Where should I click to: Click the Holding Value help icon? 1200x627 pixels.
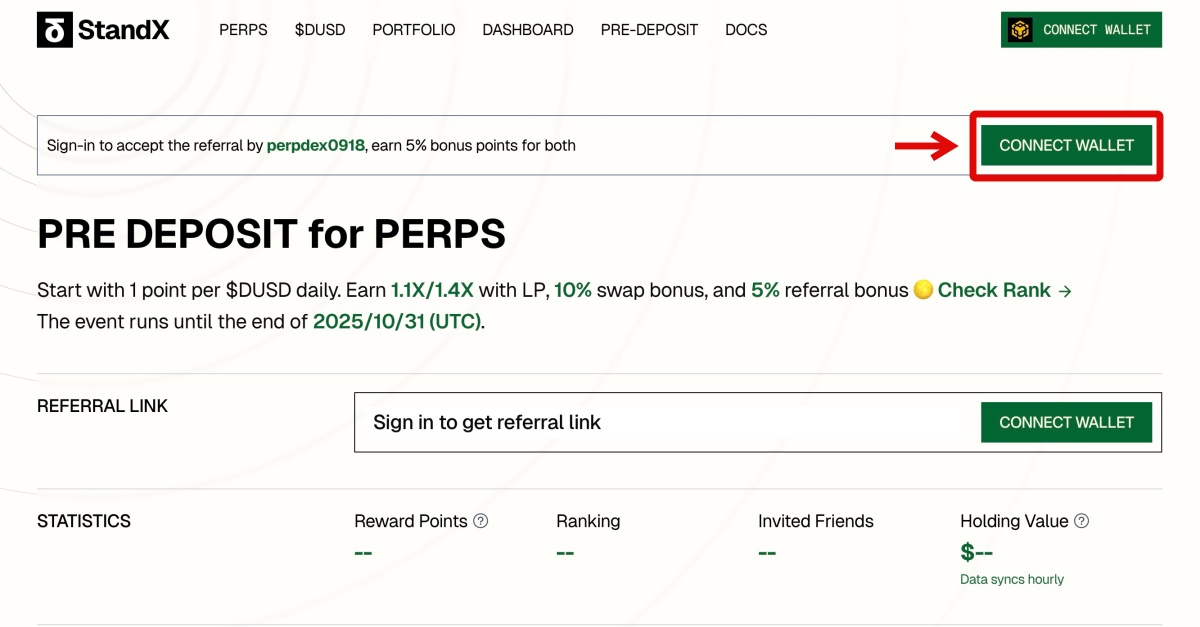pos(1081,521)
